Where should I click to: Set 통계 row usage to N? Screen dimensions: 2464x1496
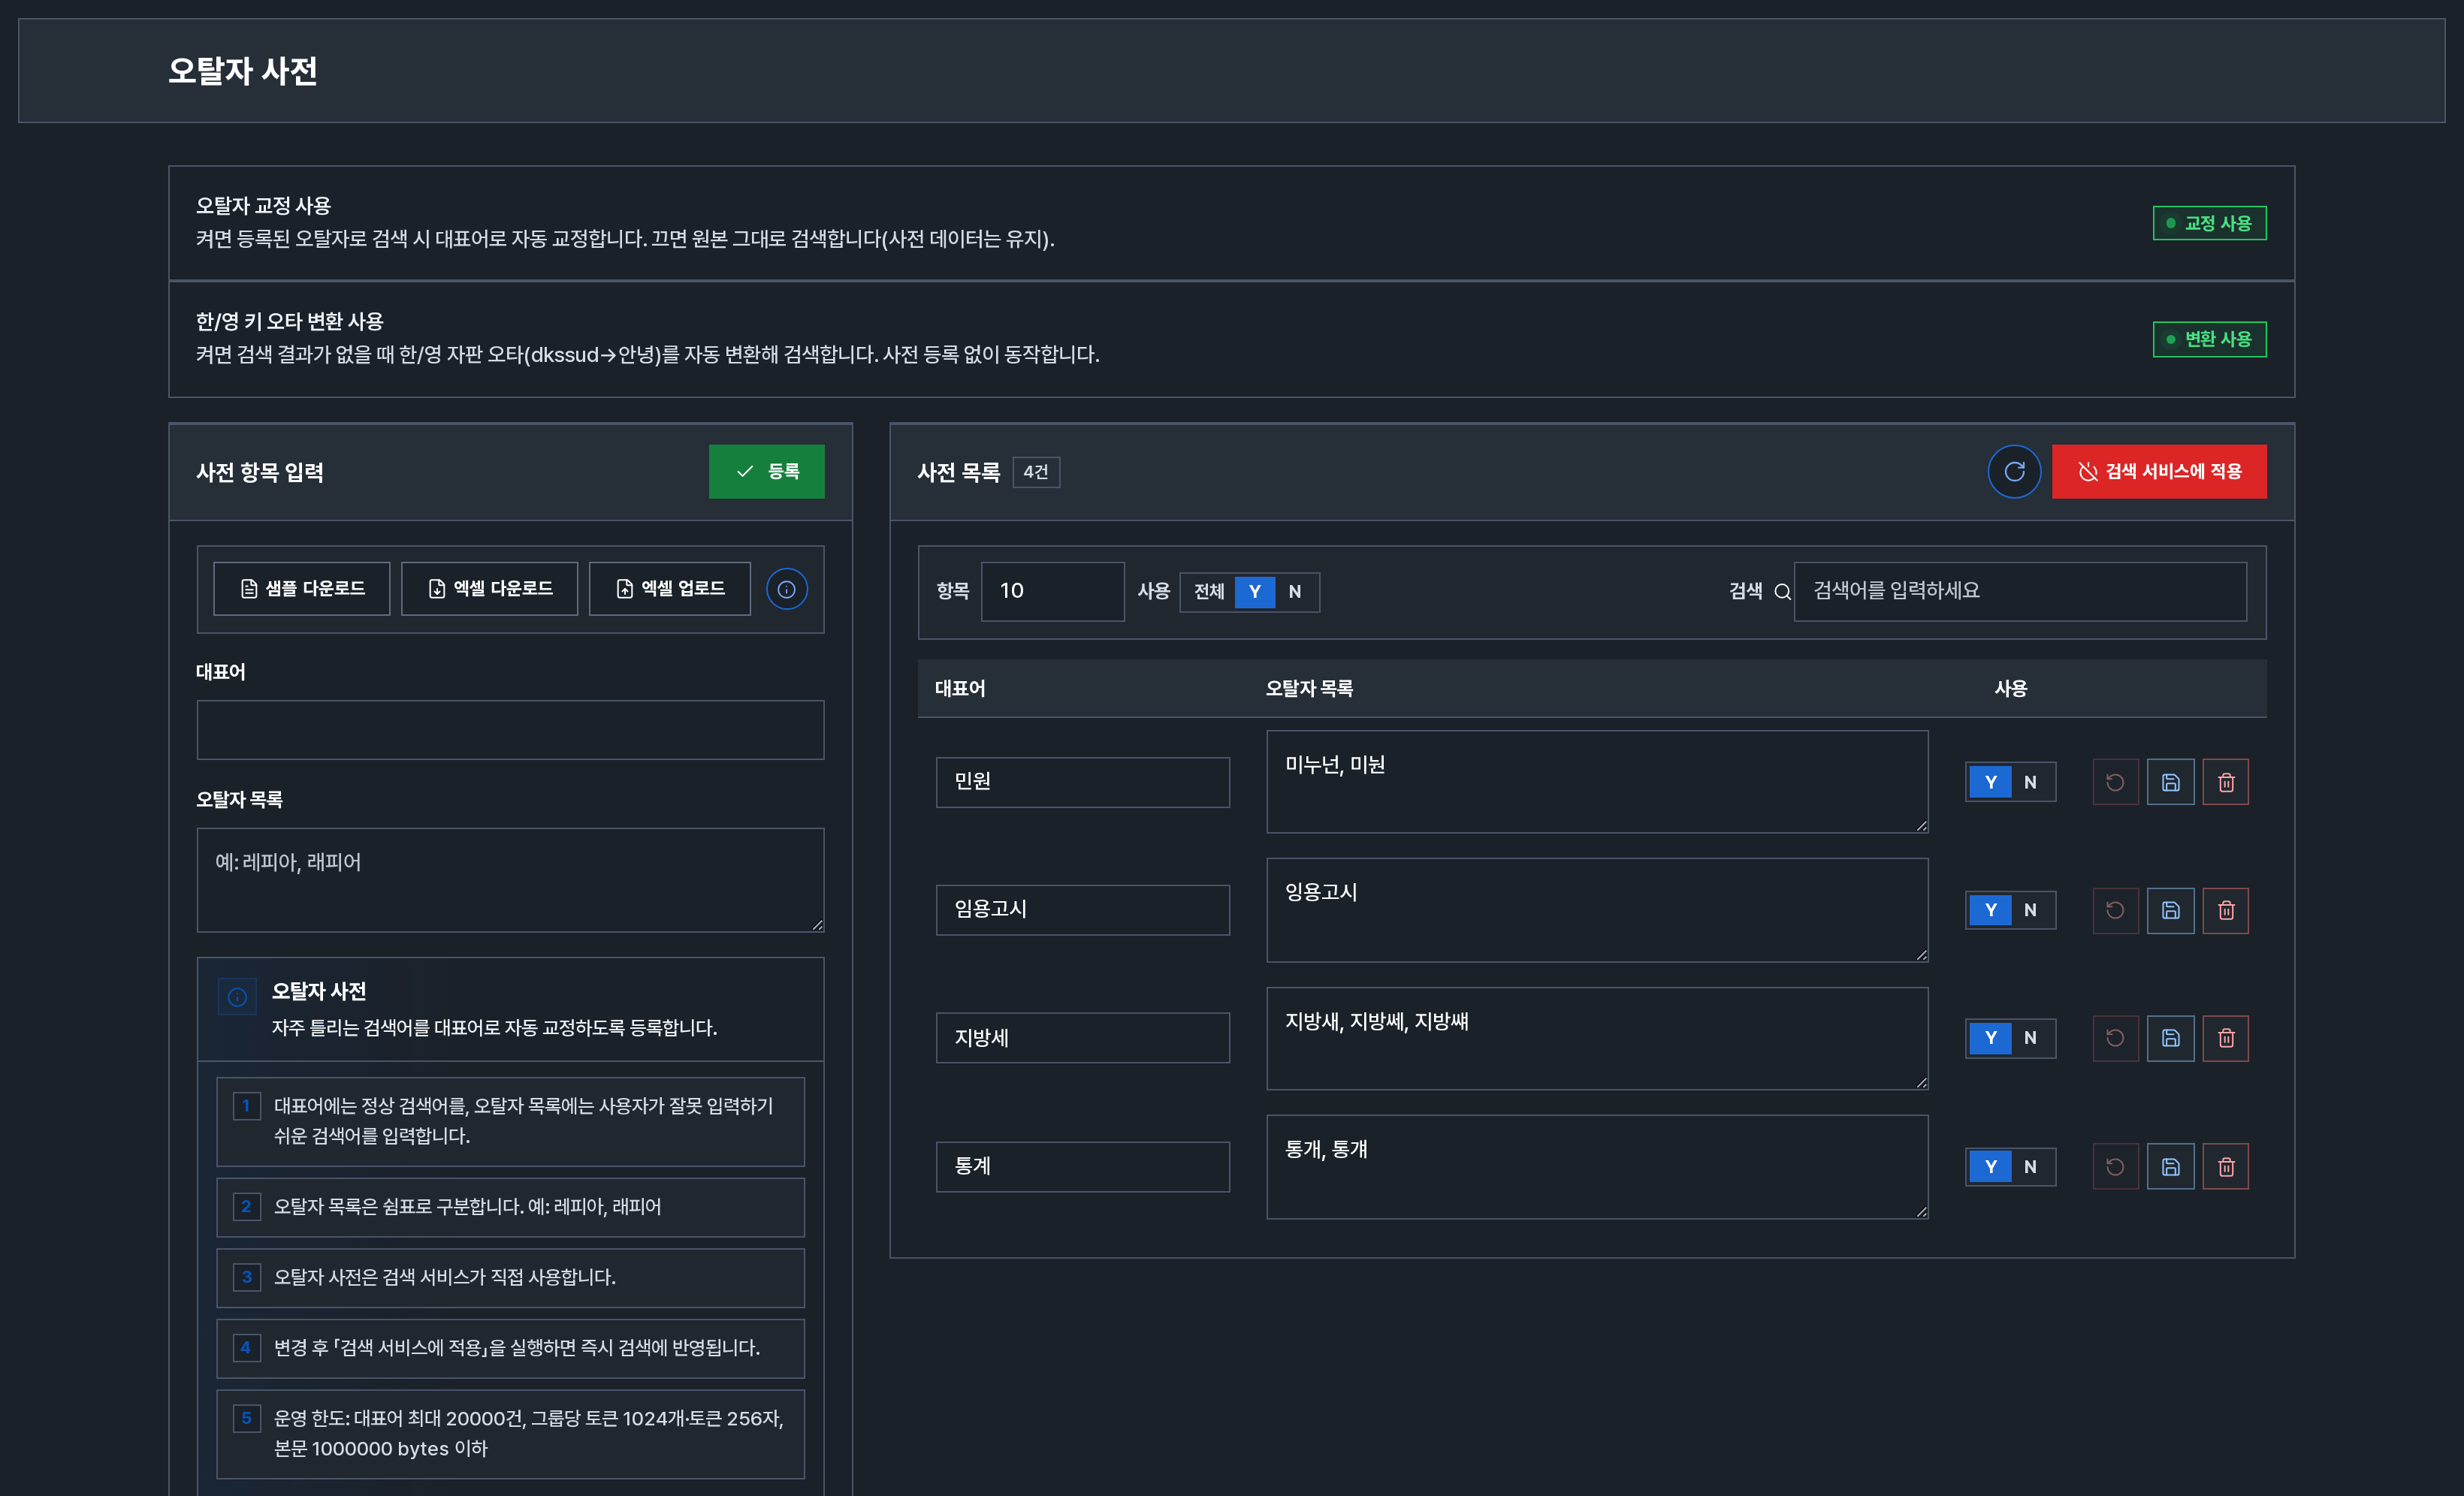click(x=2029, y=1166)
